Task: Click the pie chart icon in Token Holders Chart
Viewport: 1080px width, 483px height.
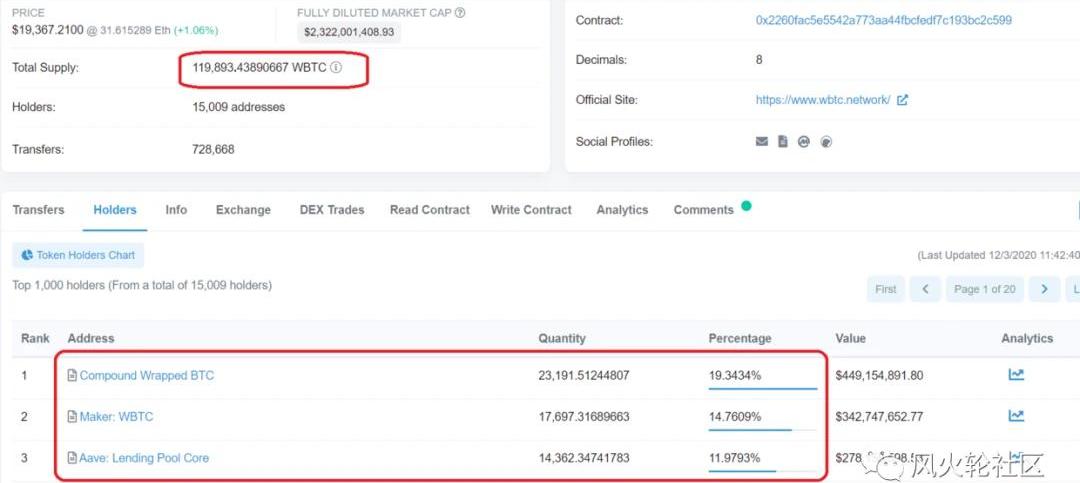Action: click(x=27, y=255)
